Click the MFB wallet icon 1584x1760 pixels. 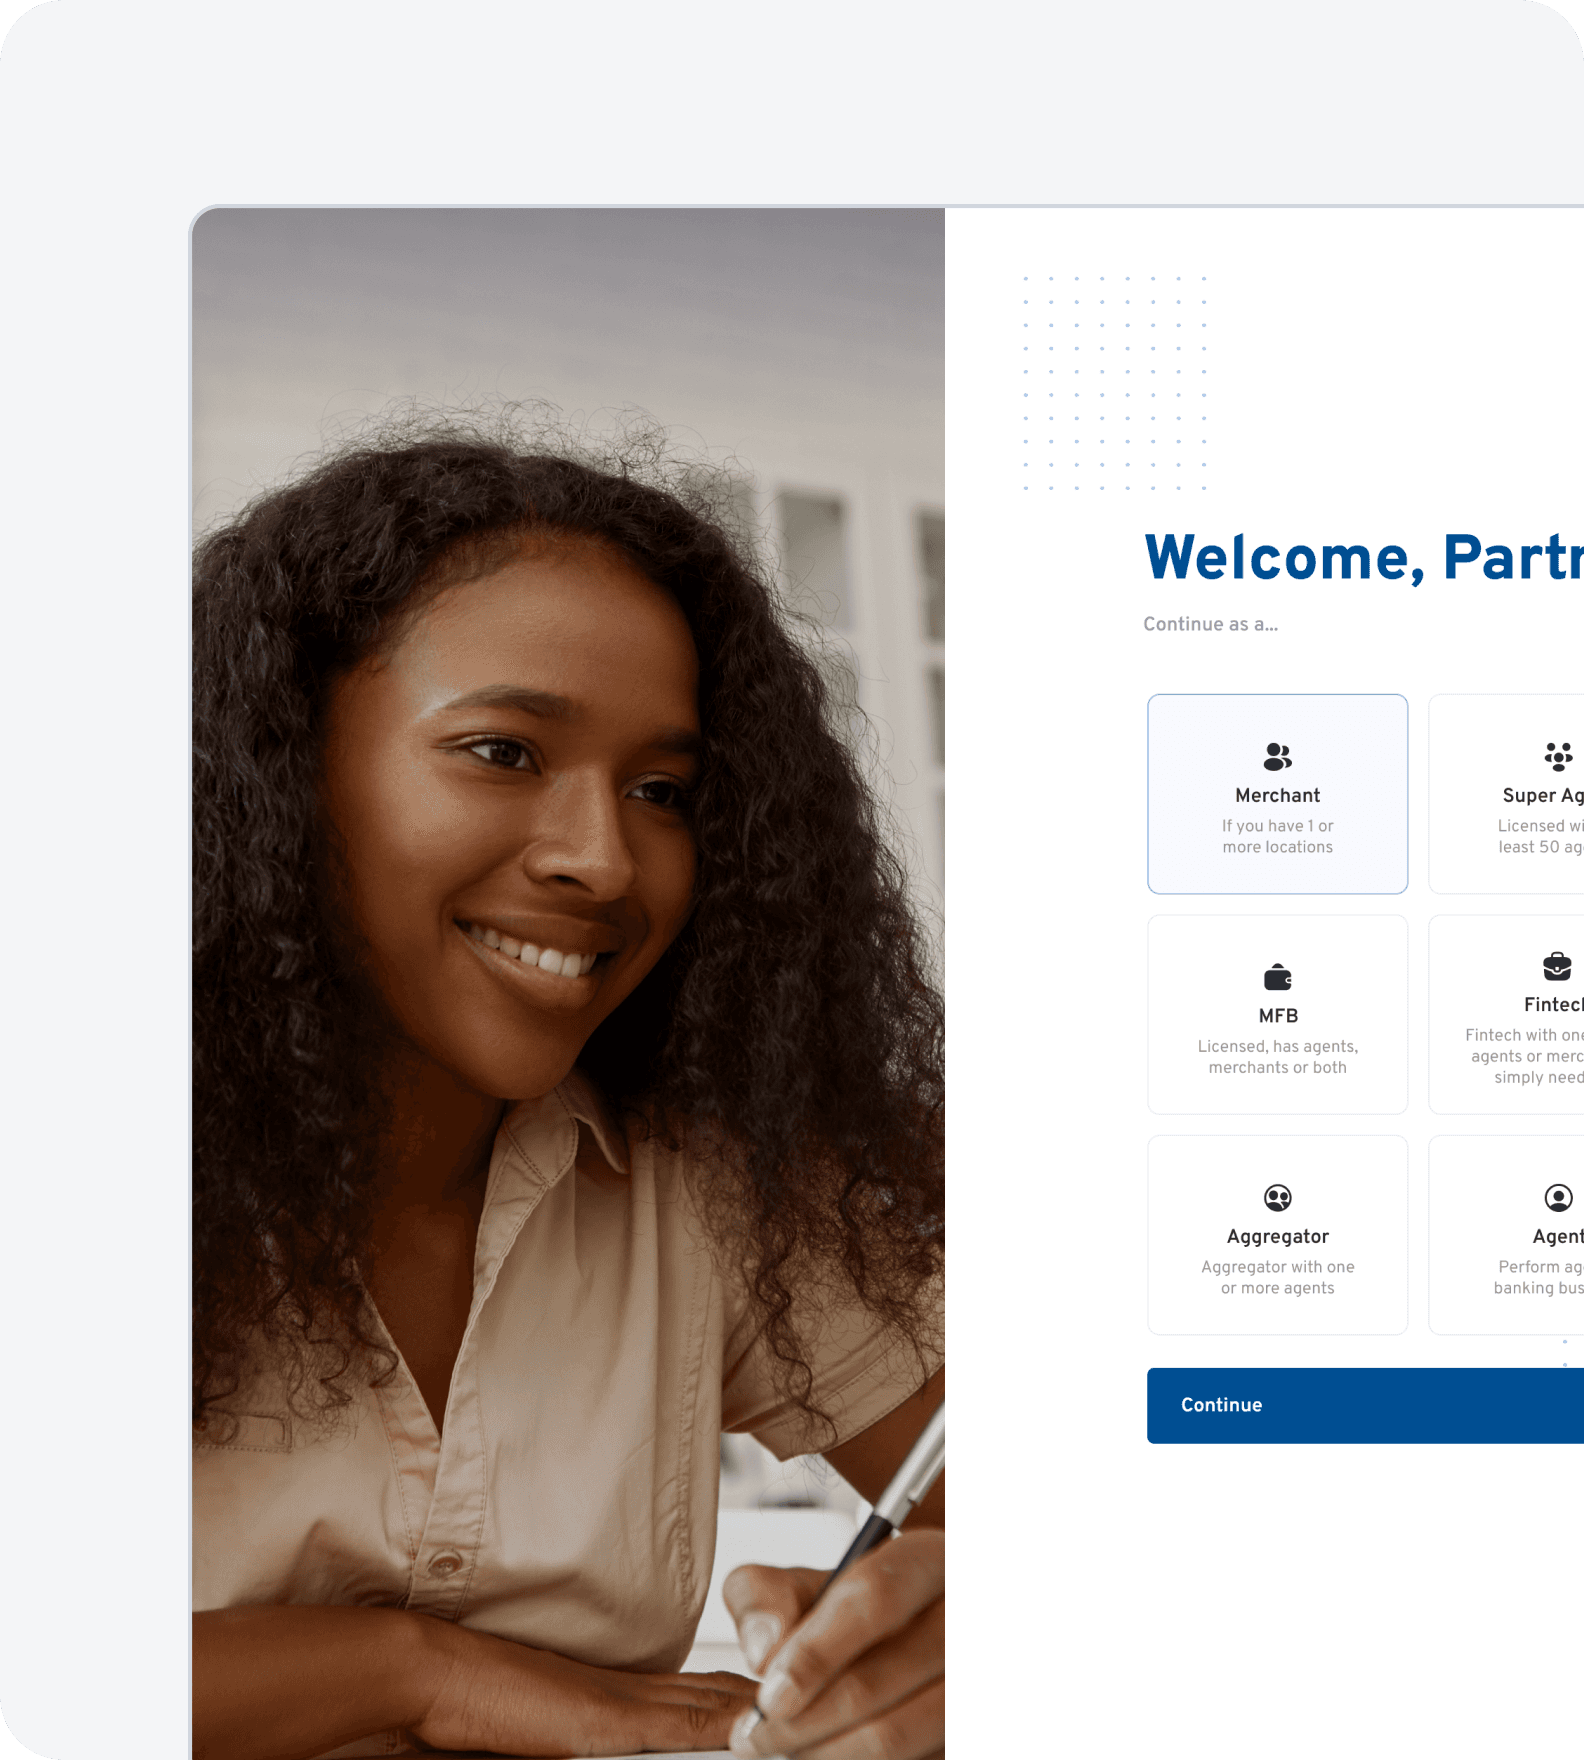(1277, 976)
